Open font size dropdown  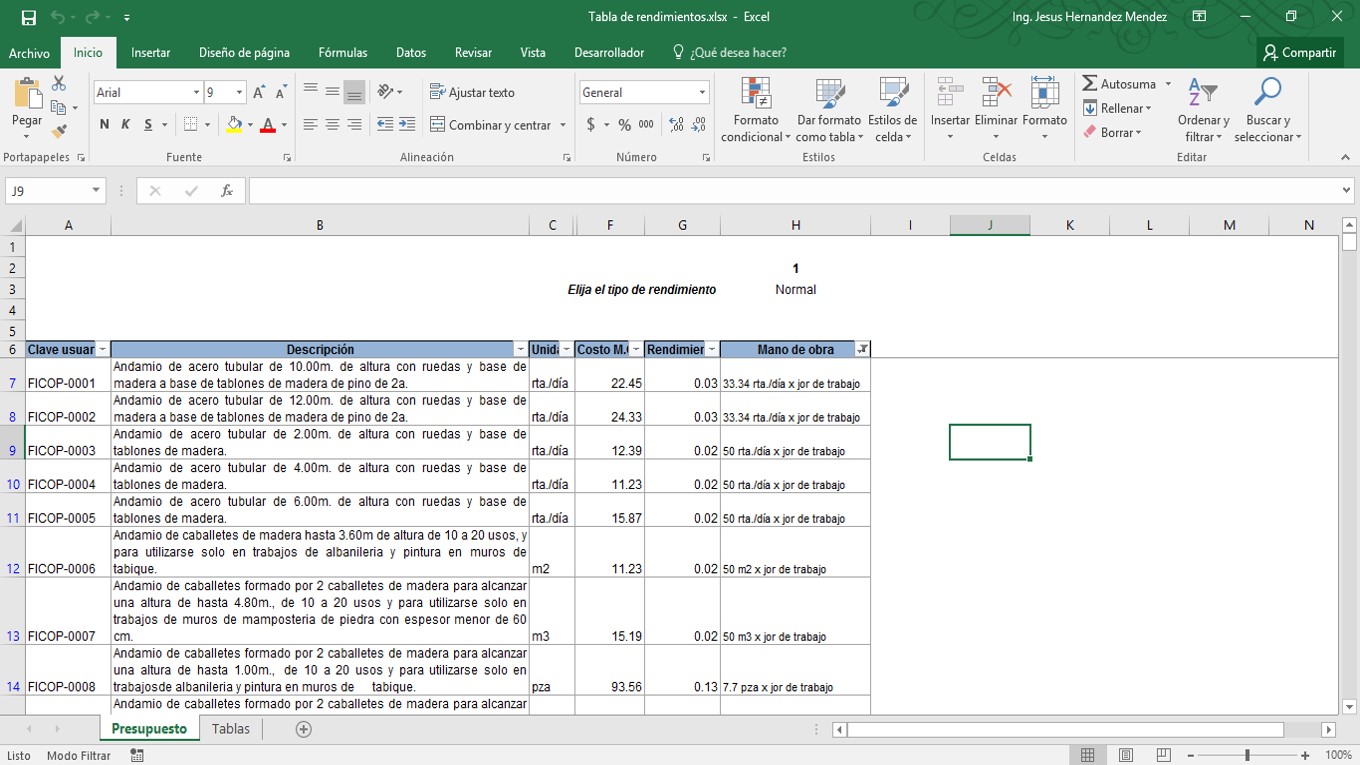coord(239,92)
